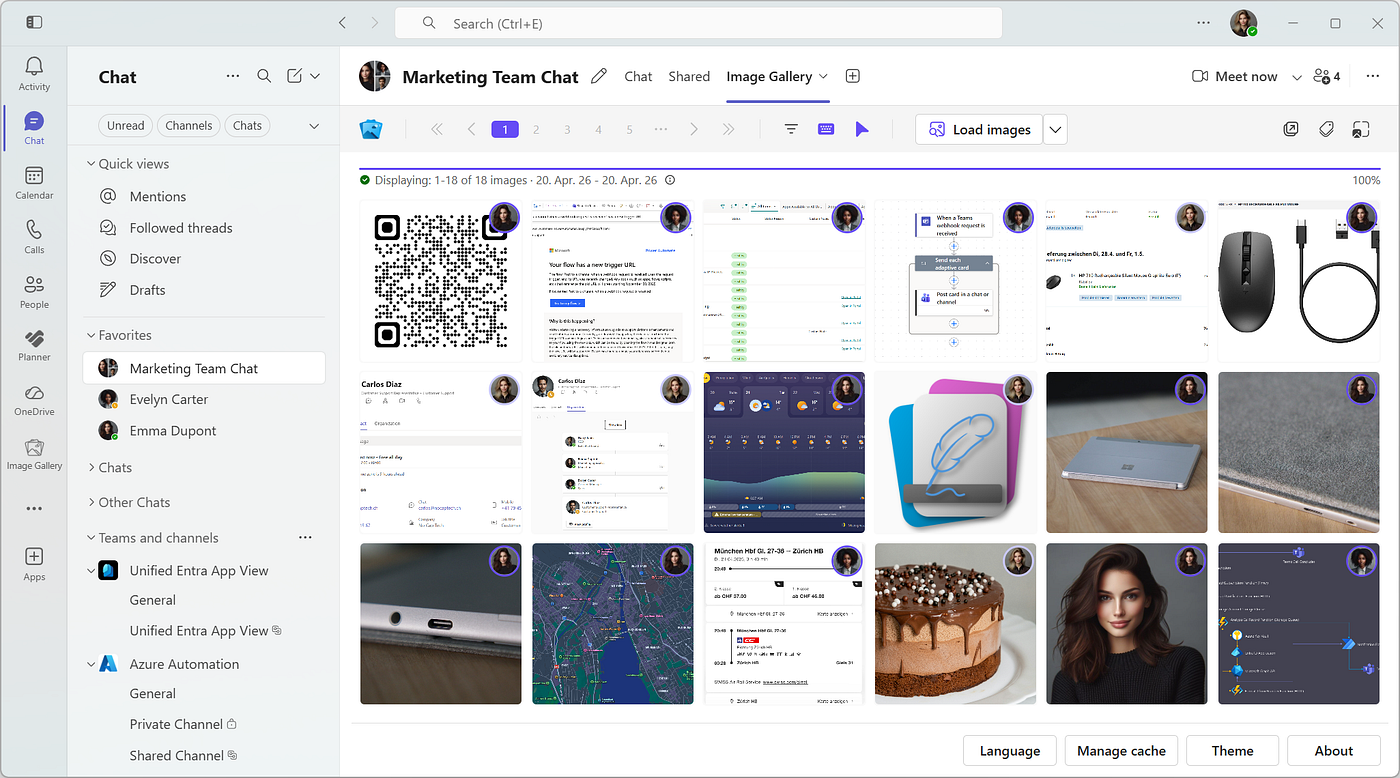Search within the chat list

coord(264,76)
